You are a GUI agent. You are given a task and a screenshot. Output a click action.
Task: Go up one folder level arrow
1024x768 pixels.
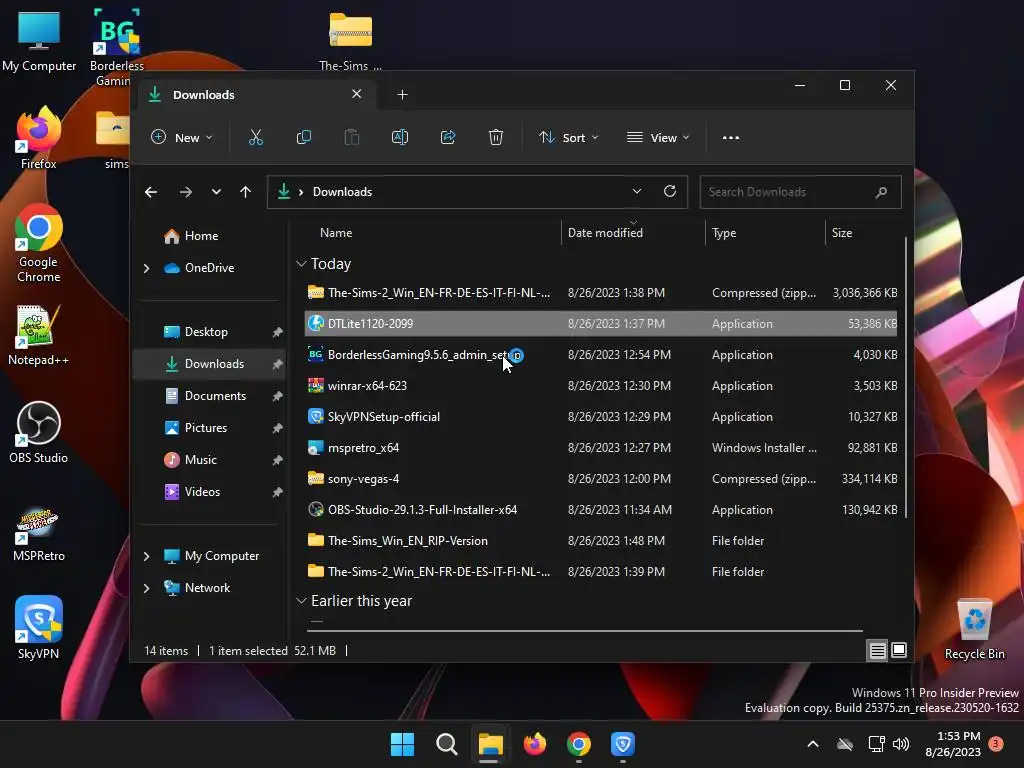pos(246,192)
